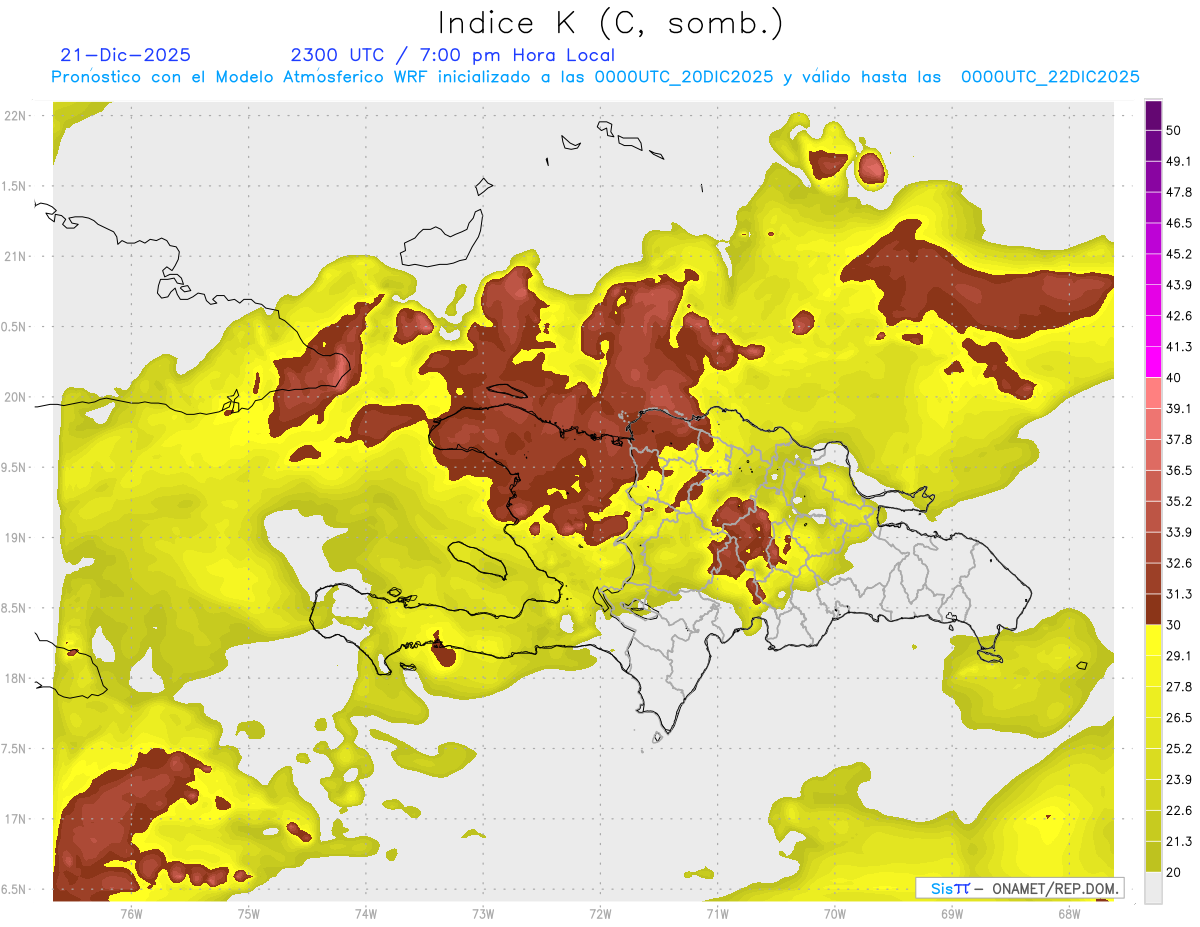Pick the bright yellow swatch between 29.1 and 30
Image resolution: width=1200 pixels, height=927 pixels.
point(1153,640)
